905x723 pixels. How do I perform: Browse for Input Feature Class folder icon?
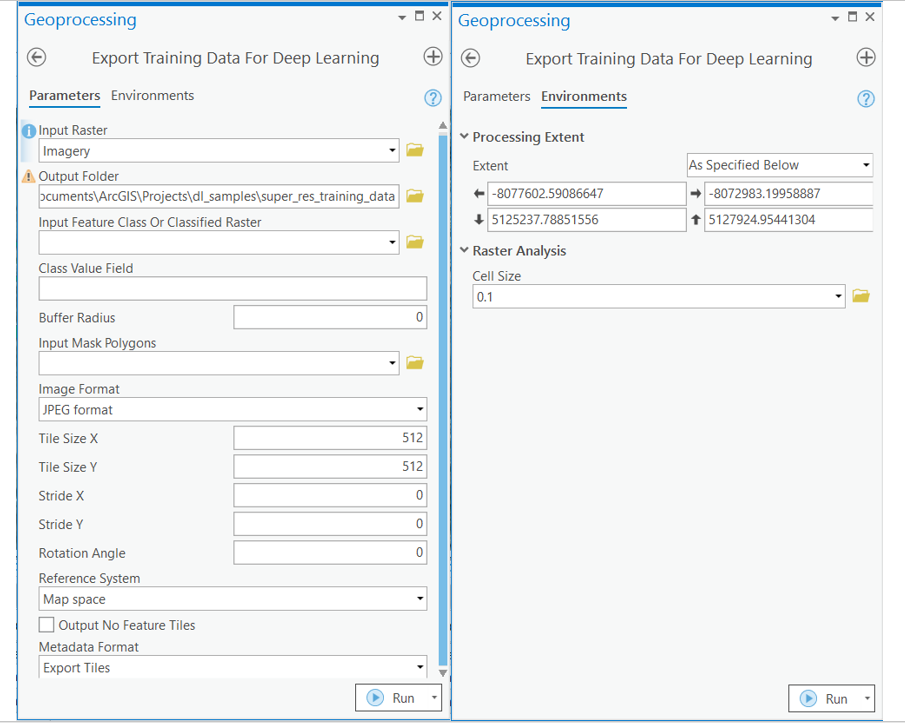[x=415, y=242]
